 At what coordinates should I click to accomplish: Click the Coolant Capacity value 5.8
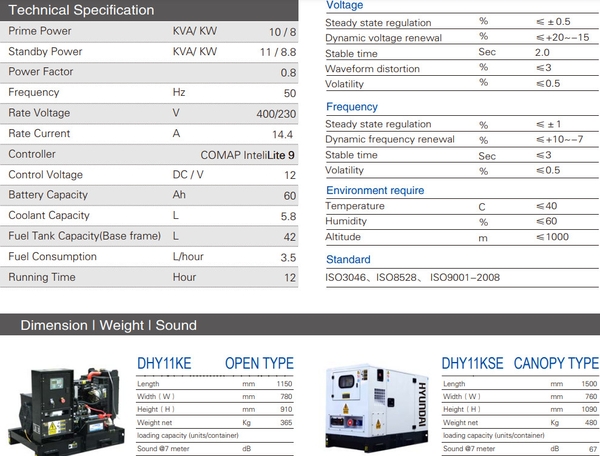pos(288,217)
